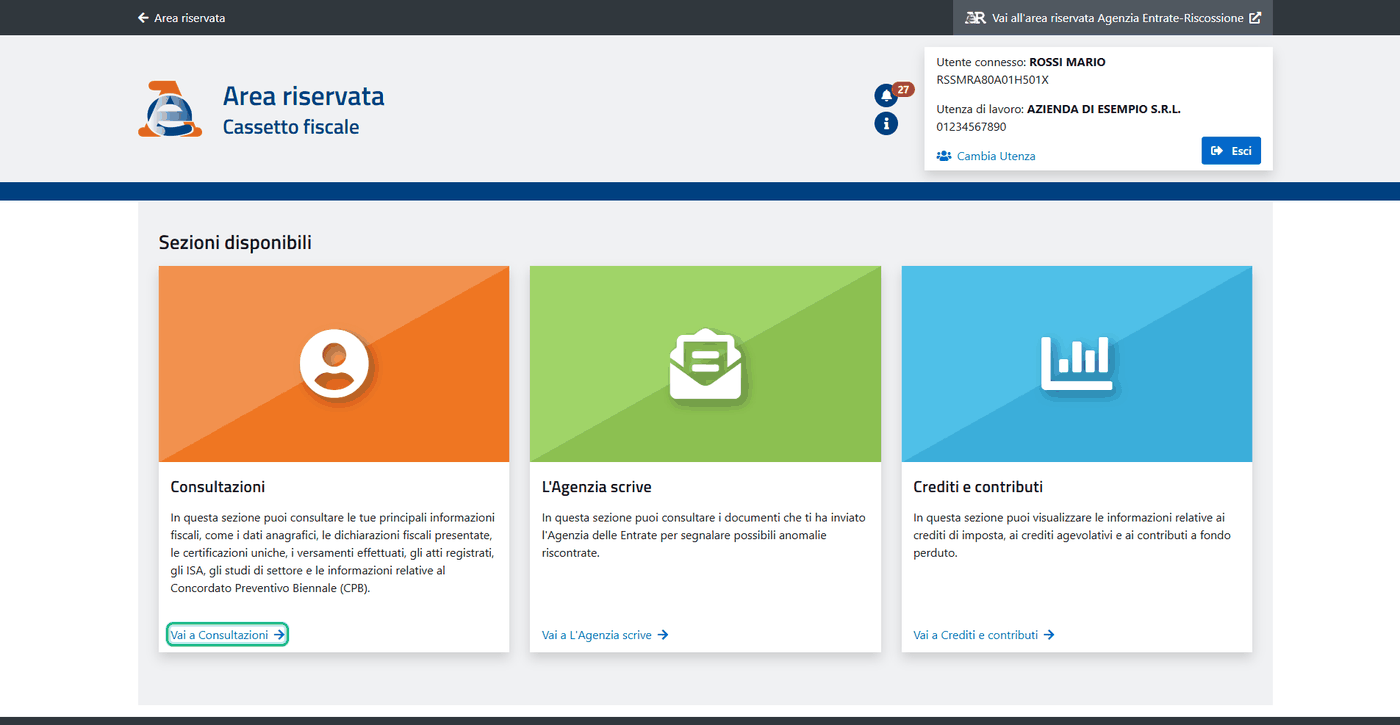Click the blue Crediti e contributi card banner
This screenshot has height=725, width=1400.
point(1077,364)
